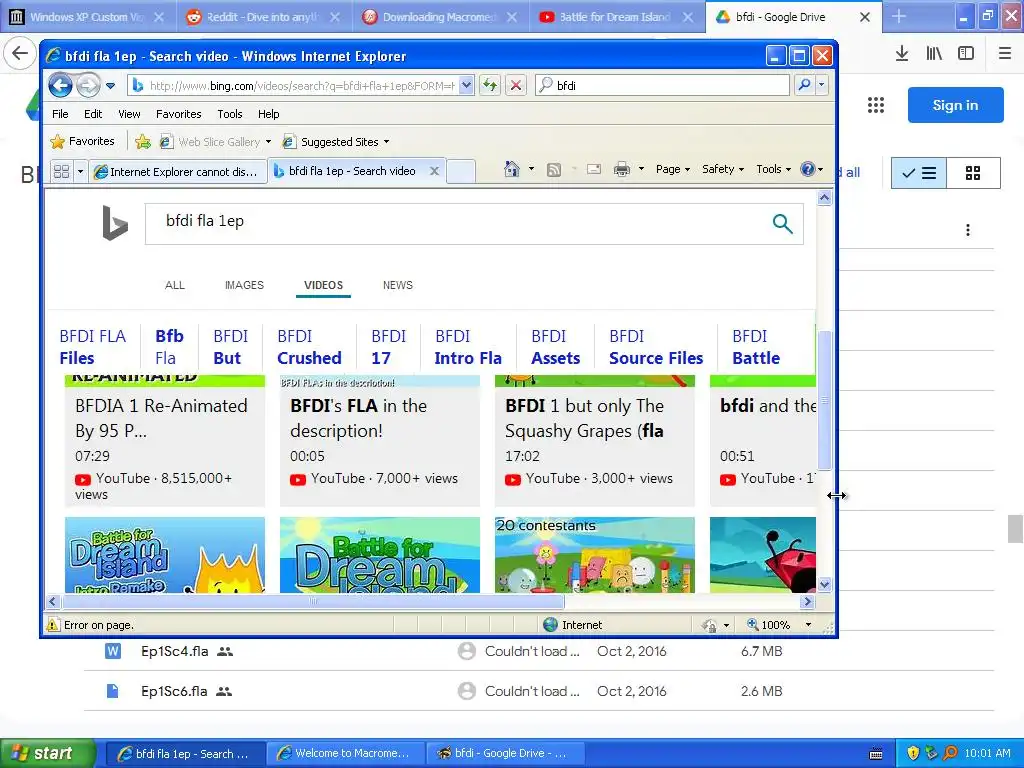Open the Google apps grid icon
1024x768 pixels.
tap(876, 105)
